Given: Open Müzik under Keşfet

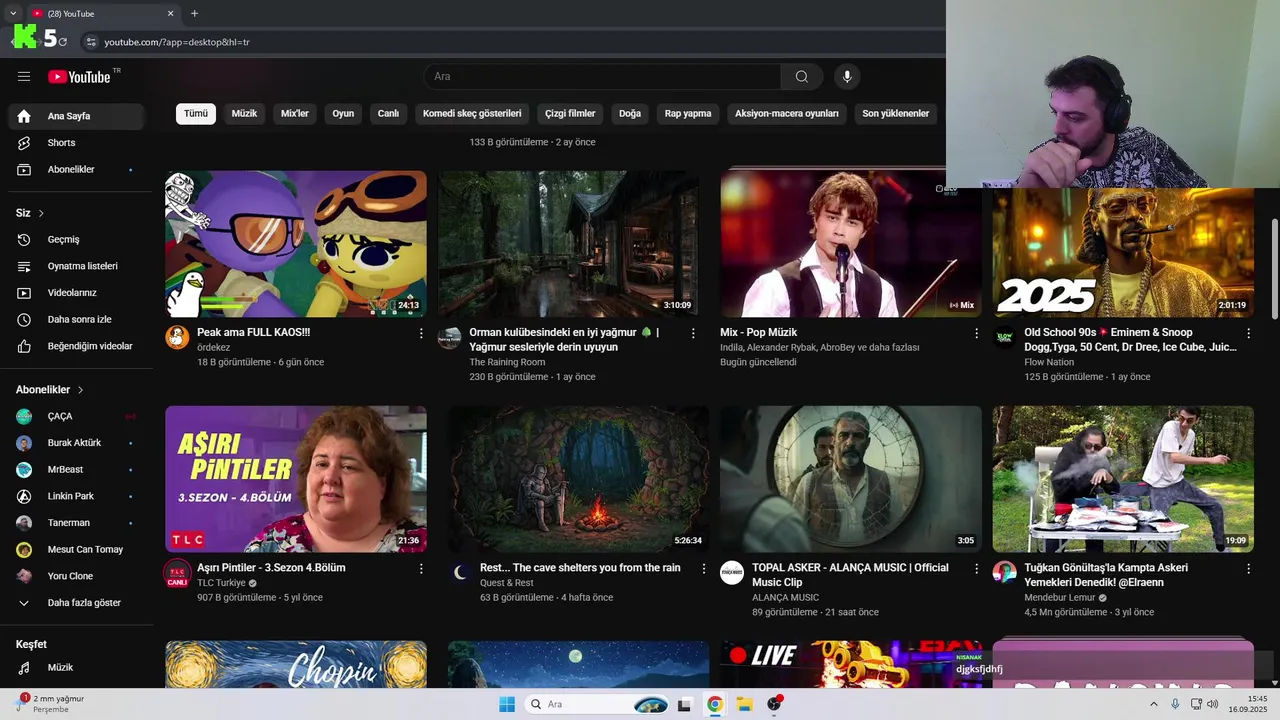Looking at the screenshot, I should click(x=76, y=668).
